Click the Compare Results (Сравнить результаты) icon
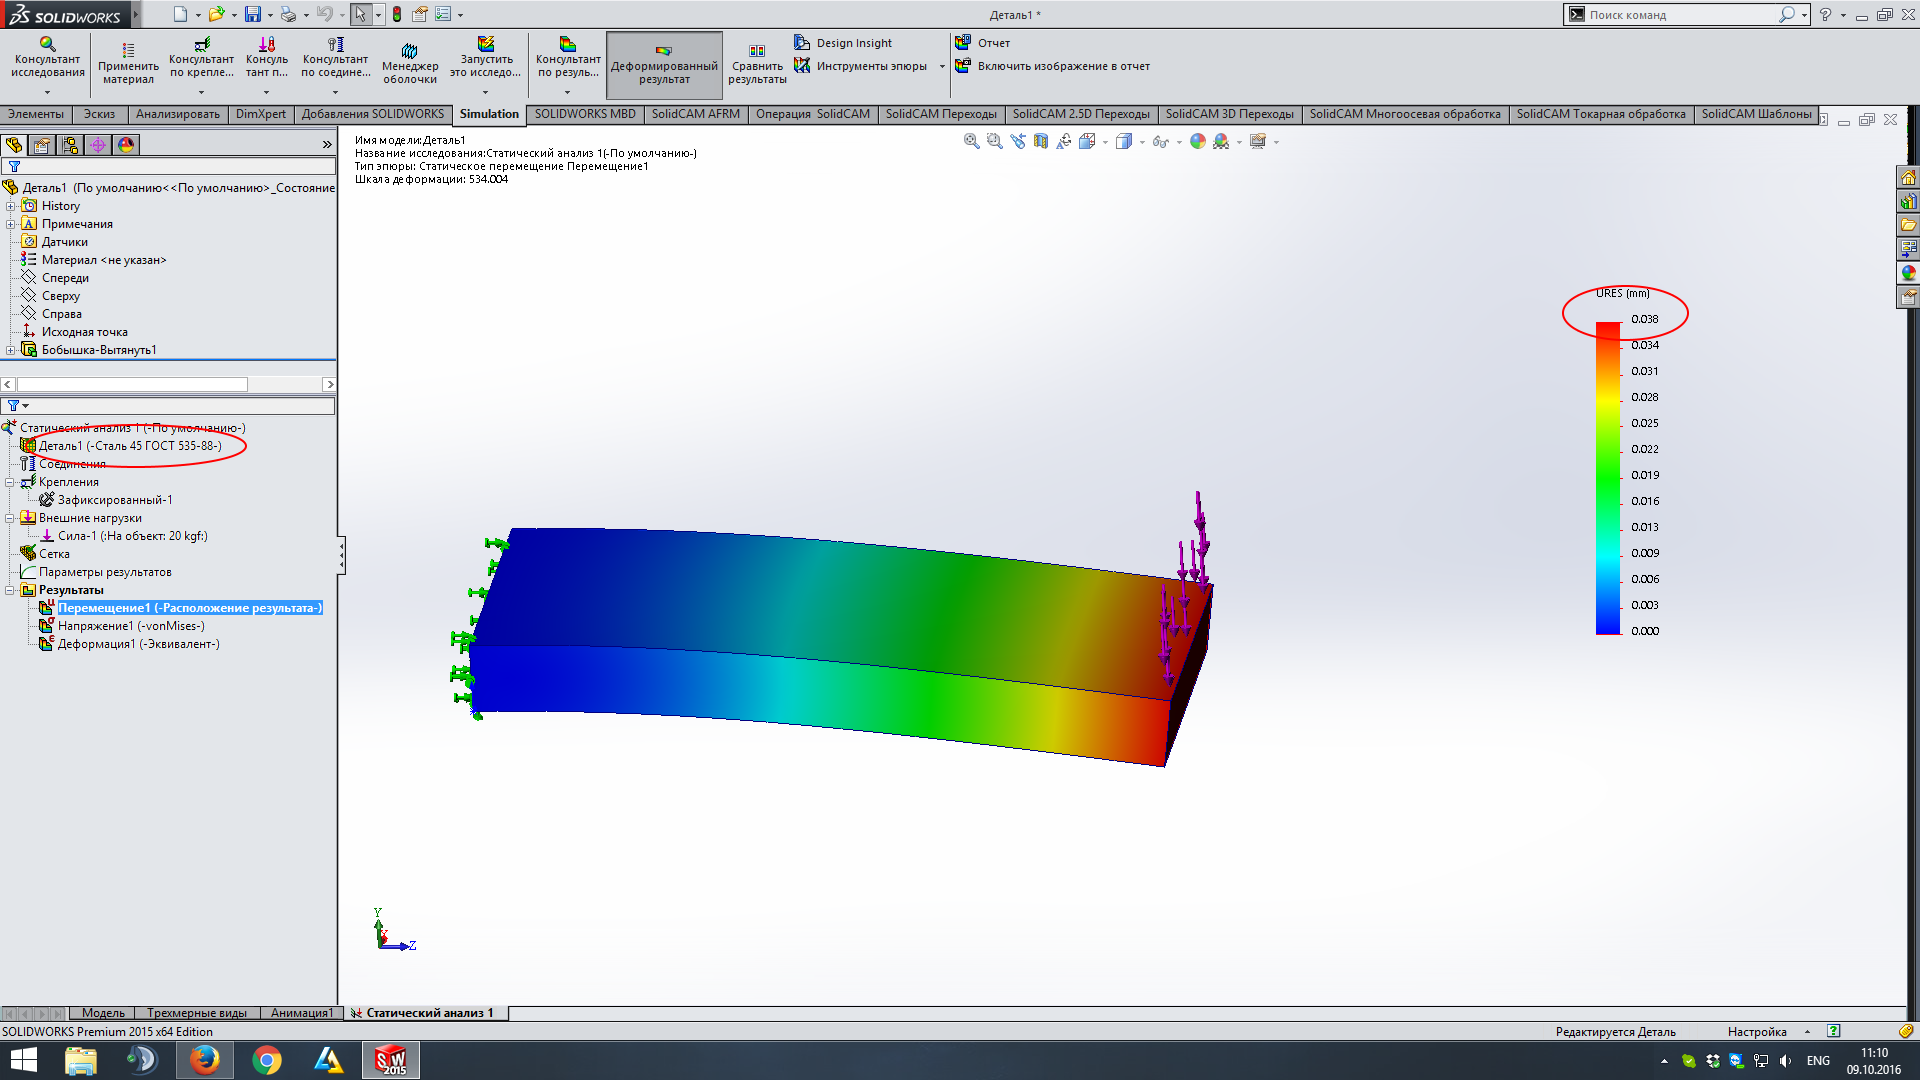1920x1080 pixels. tap(757, 50)
